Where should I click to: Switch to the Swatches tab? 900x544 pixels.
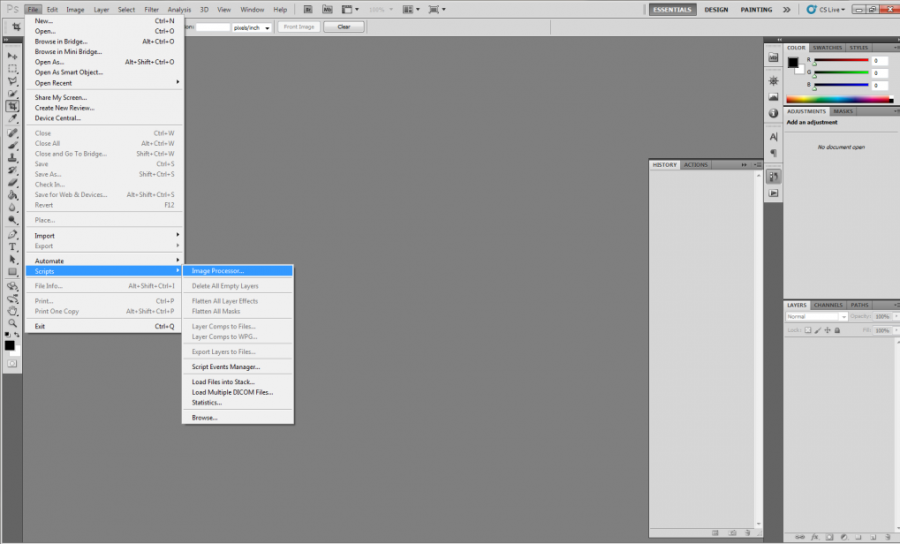pos(827,47)
